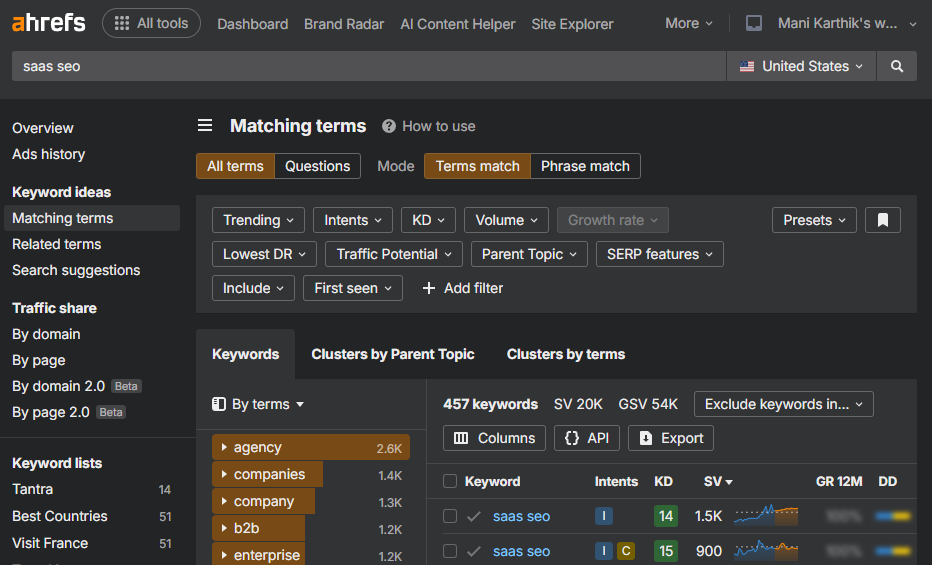This screenshot has width=932, height=565.
Task: Open the First seen filter dropdown
Action: pos(352,288)
